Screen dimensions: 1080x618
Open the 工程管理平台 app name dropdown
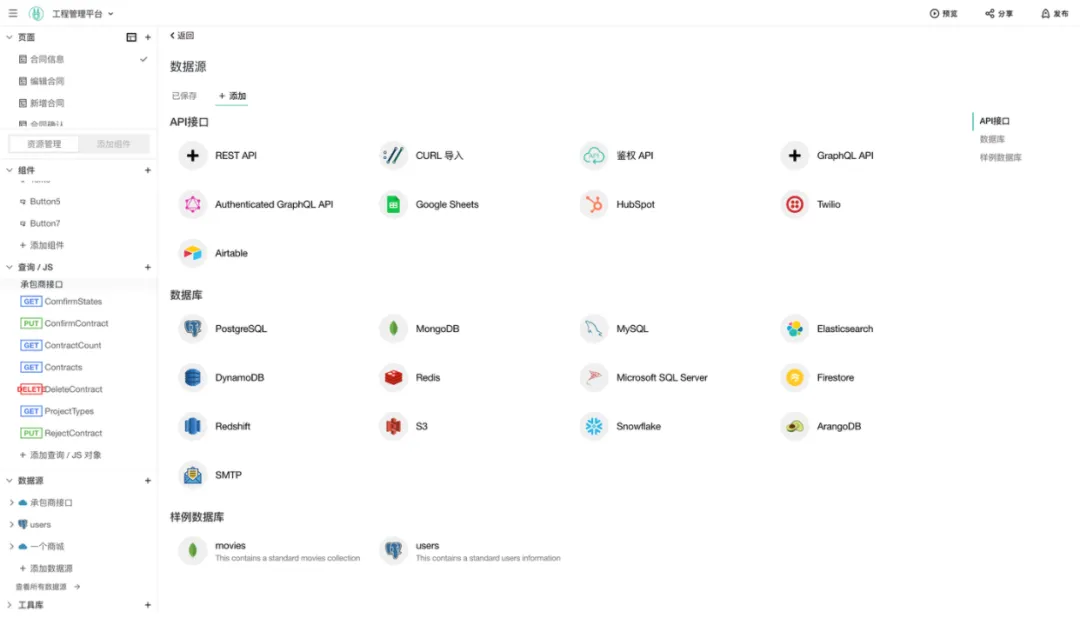tap(82, 14)
